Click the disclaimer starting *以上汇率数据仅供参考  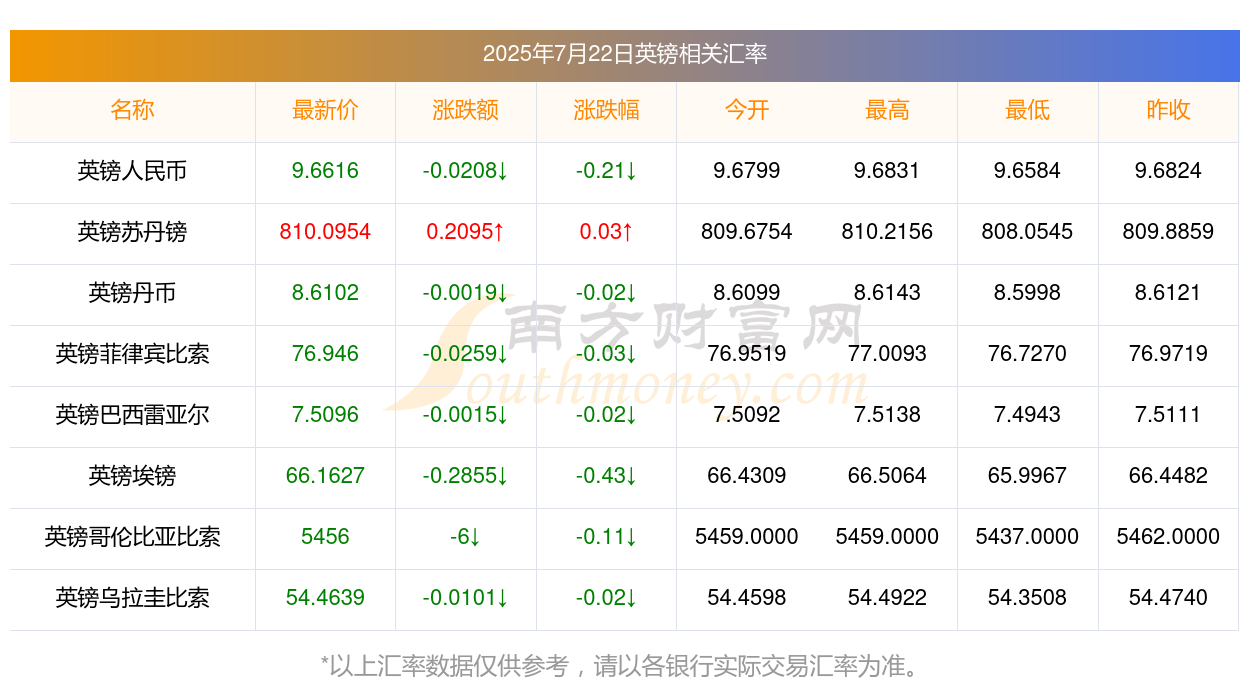tap(624, 666)
